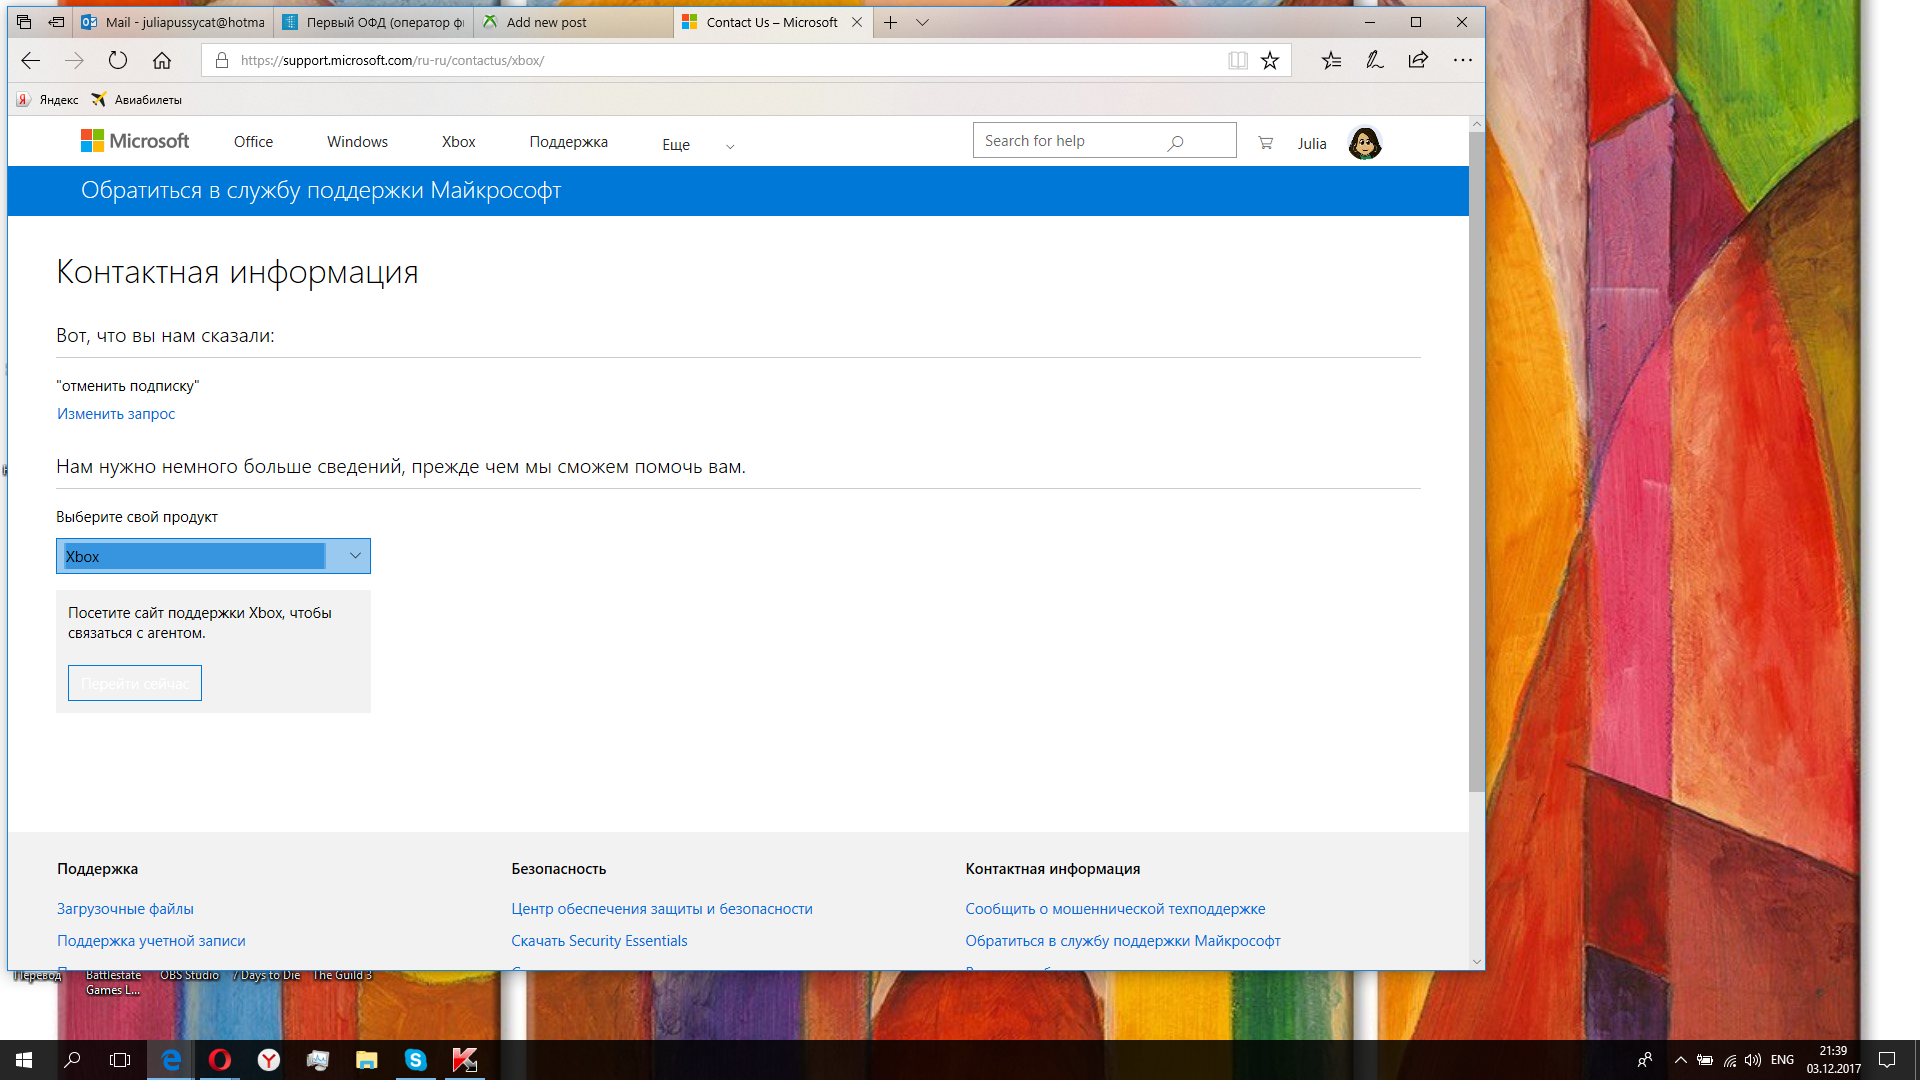Open reading view book icon
The image size is (1920, 1080).
(x=1238, y=60)
